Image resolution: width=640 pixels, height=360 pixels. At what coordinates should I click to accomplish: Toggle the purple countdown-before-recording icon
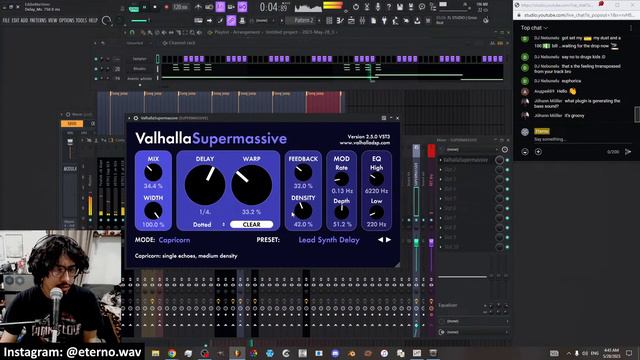(220, 7)
